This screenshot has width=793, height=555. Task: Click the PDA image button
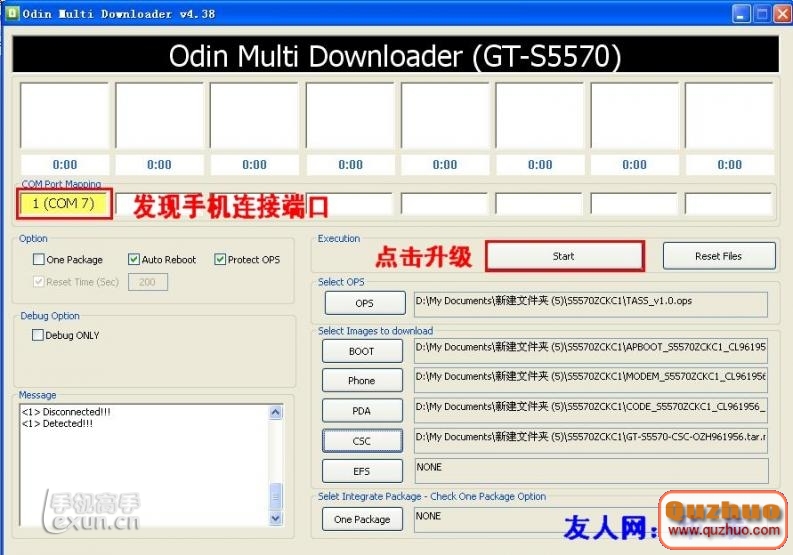pyautogui.click(x=362, y=411)
